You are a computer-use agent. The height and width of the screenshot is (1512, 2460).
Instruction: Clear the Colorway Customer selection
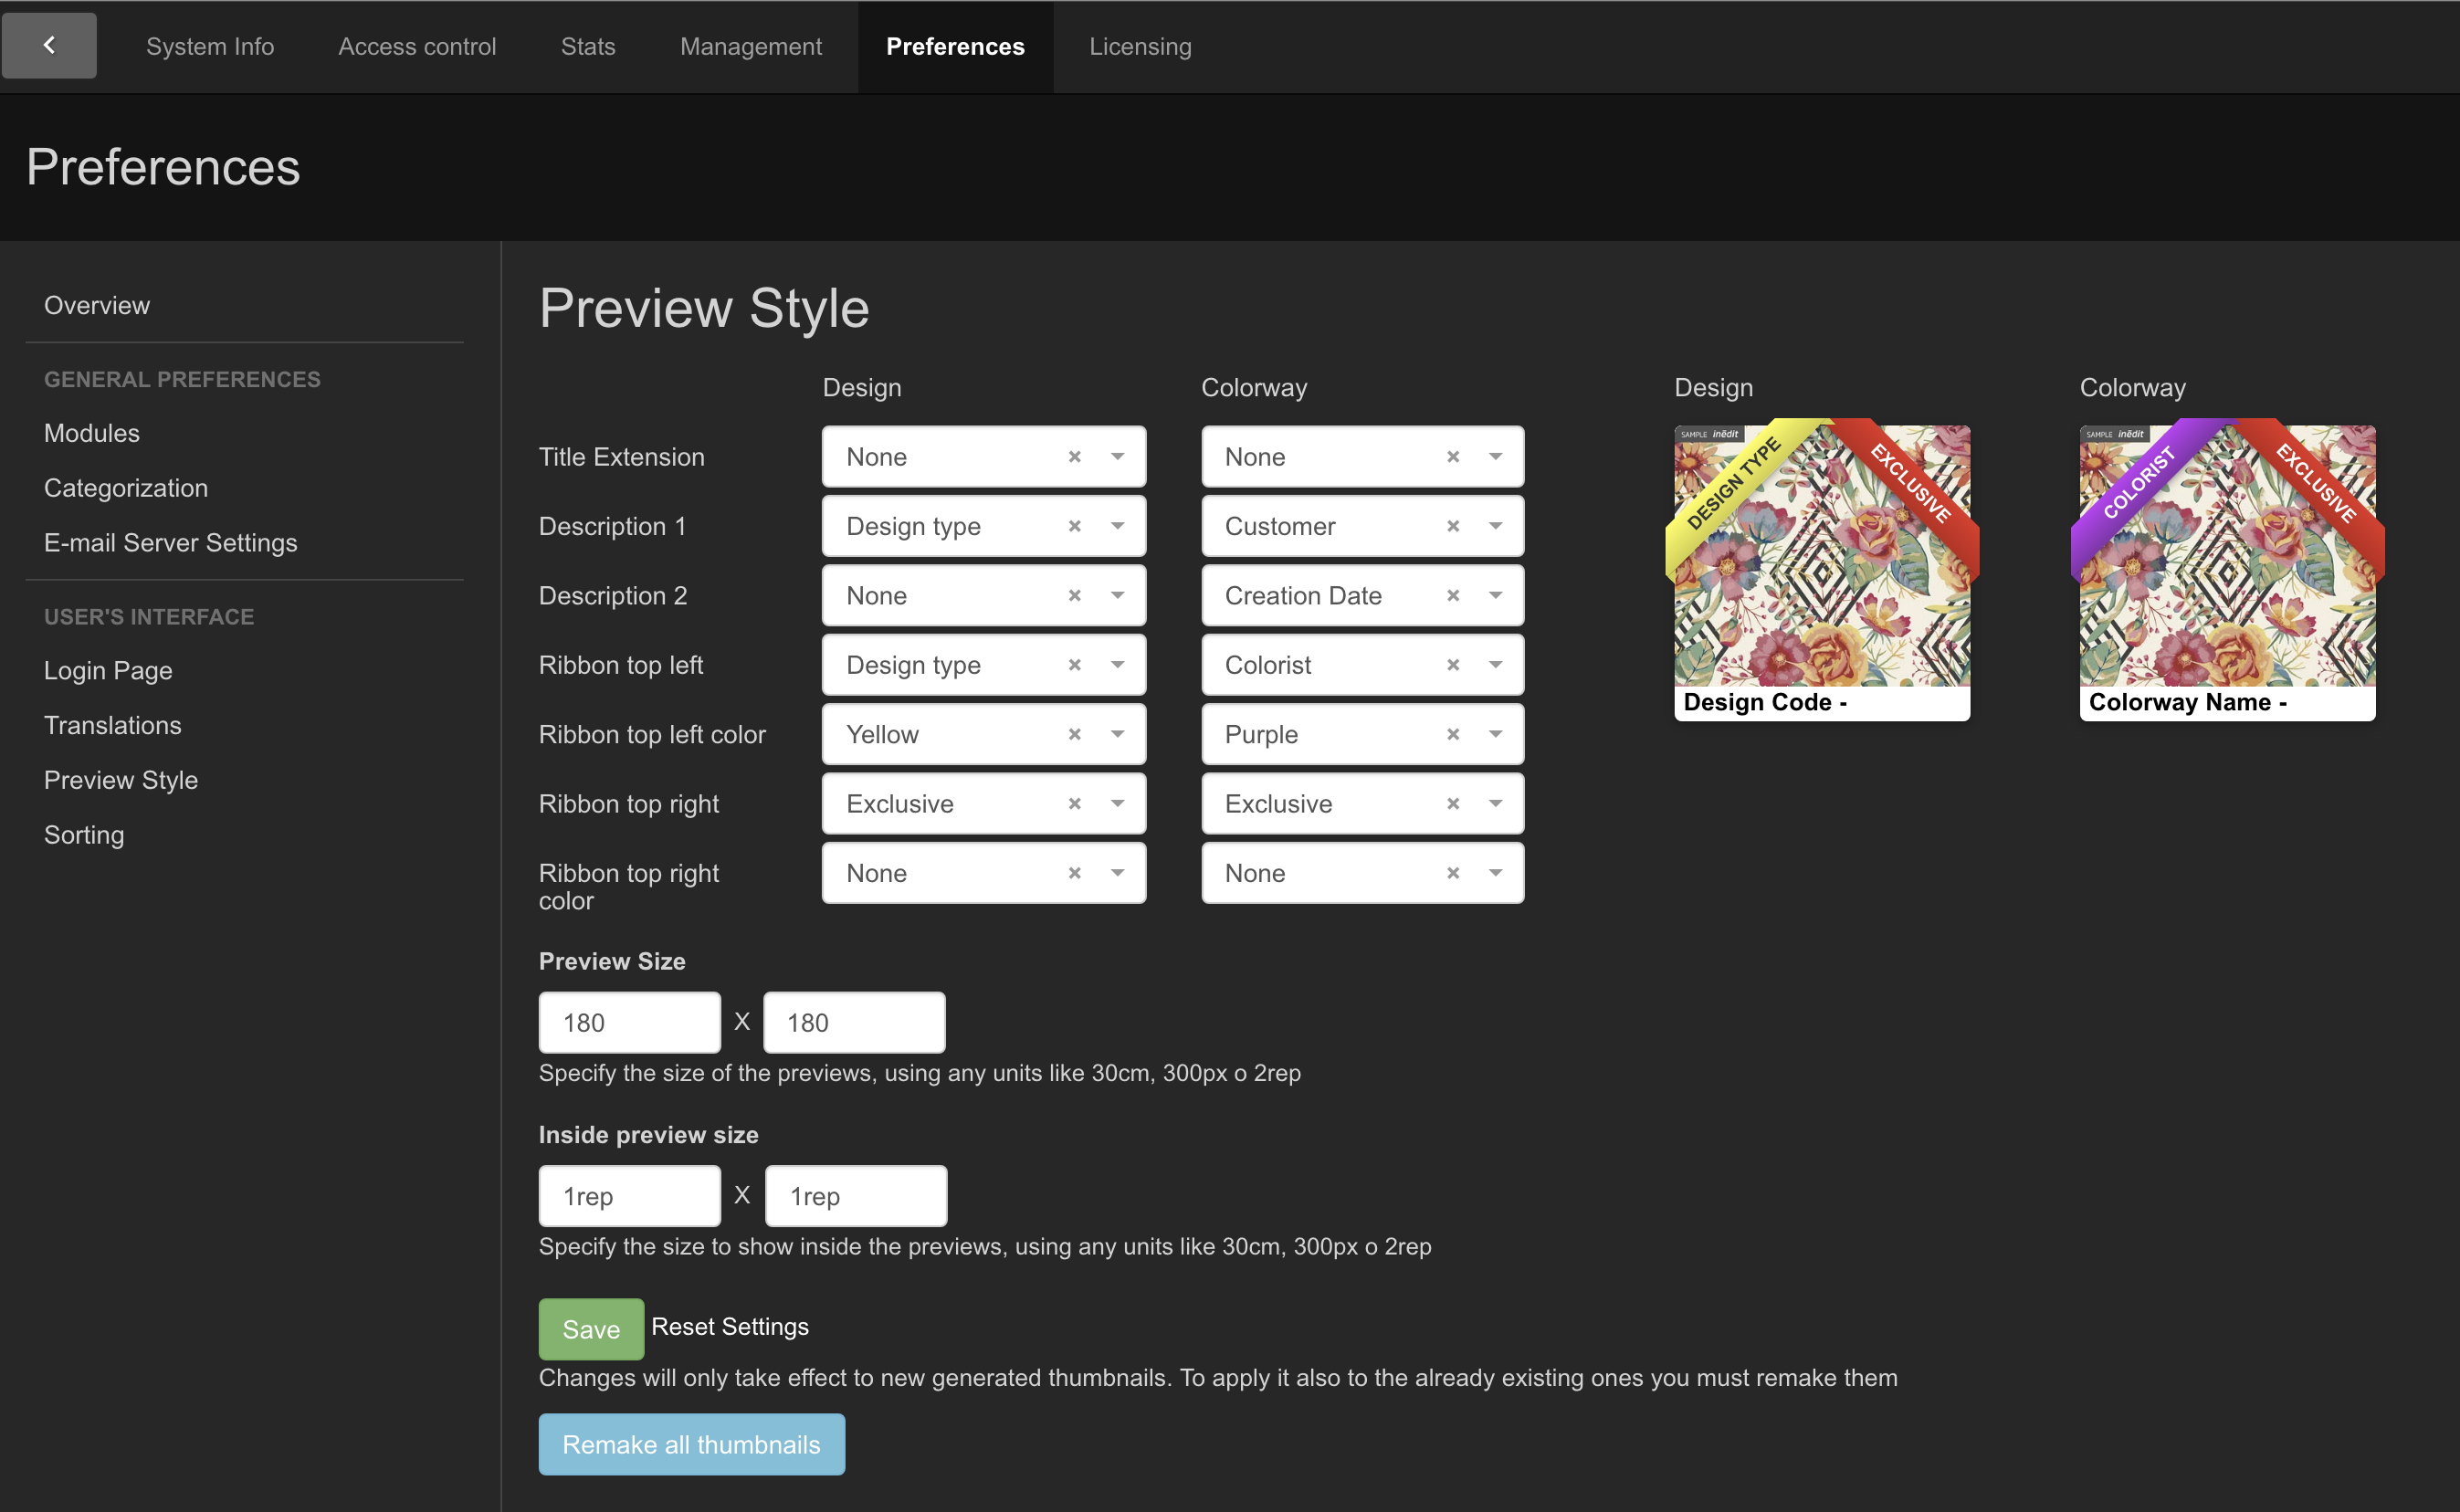click(1452, 526)
